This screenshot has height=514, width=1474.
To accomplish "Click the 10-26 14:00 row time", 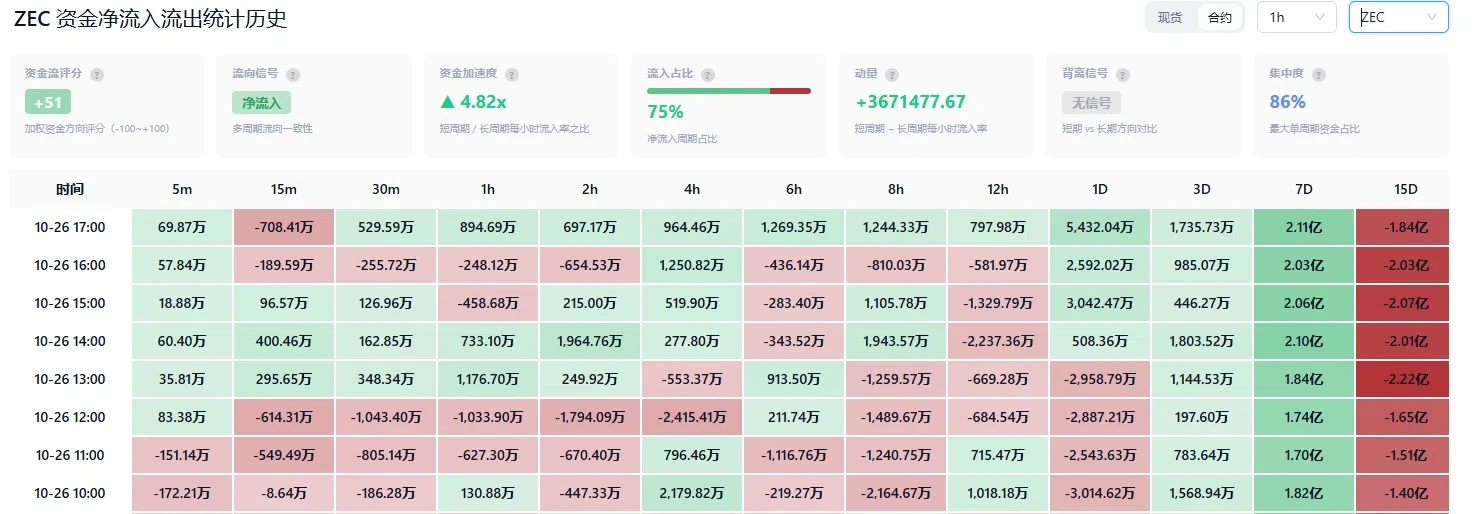I will coord(70,341).
